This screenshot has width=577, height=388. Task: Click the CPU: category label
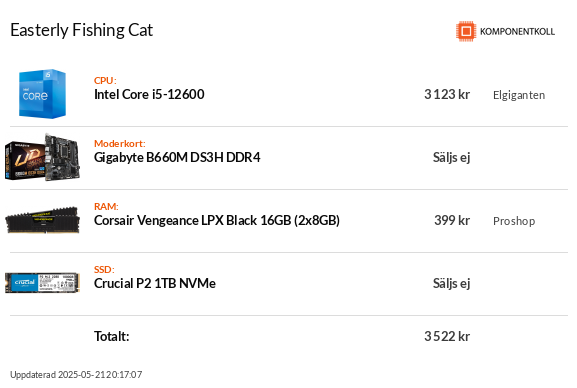(105, 80)
